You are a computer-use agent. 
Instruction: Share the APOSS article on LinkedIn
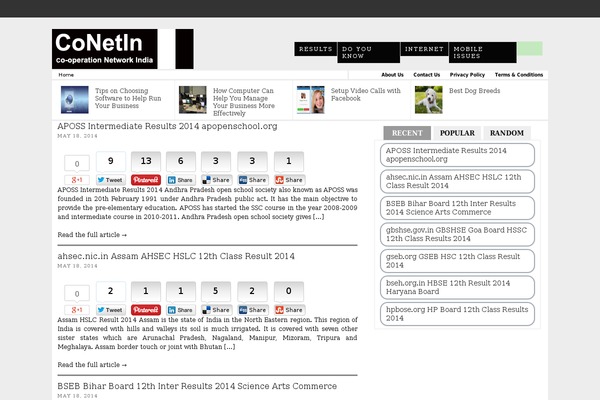tap(181, 180)
